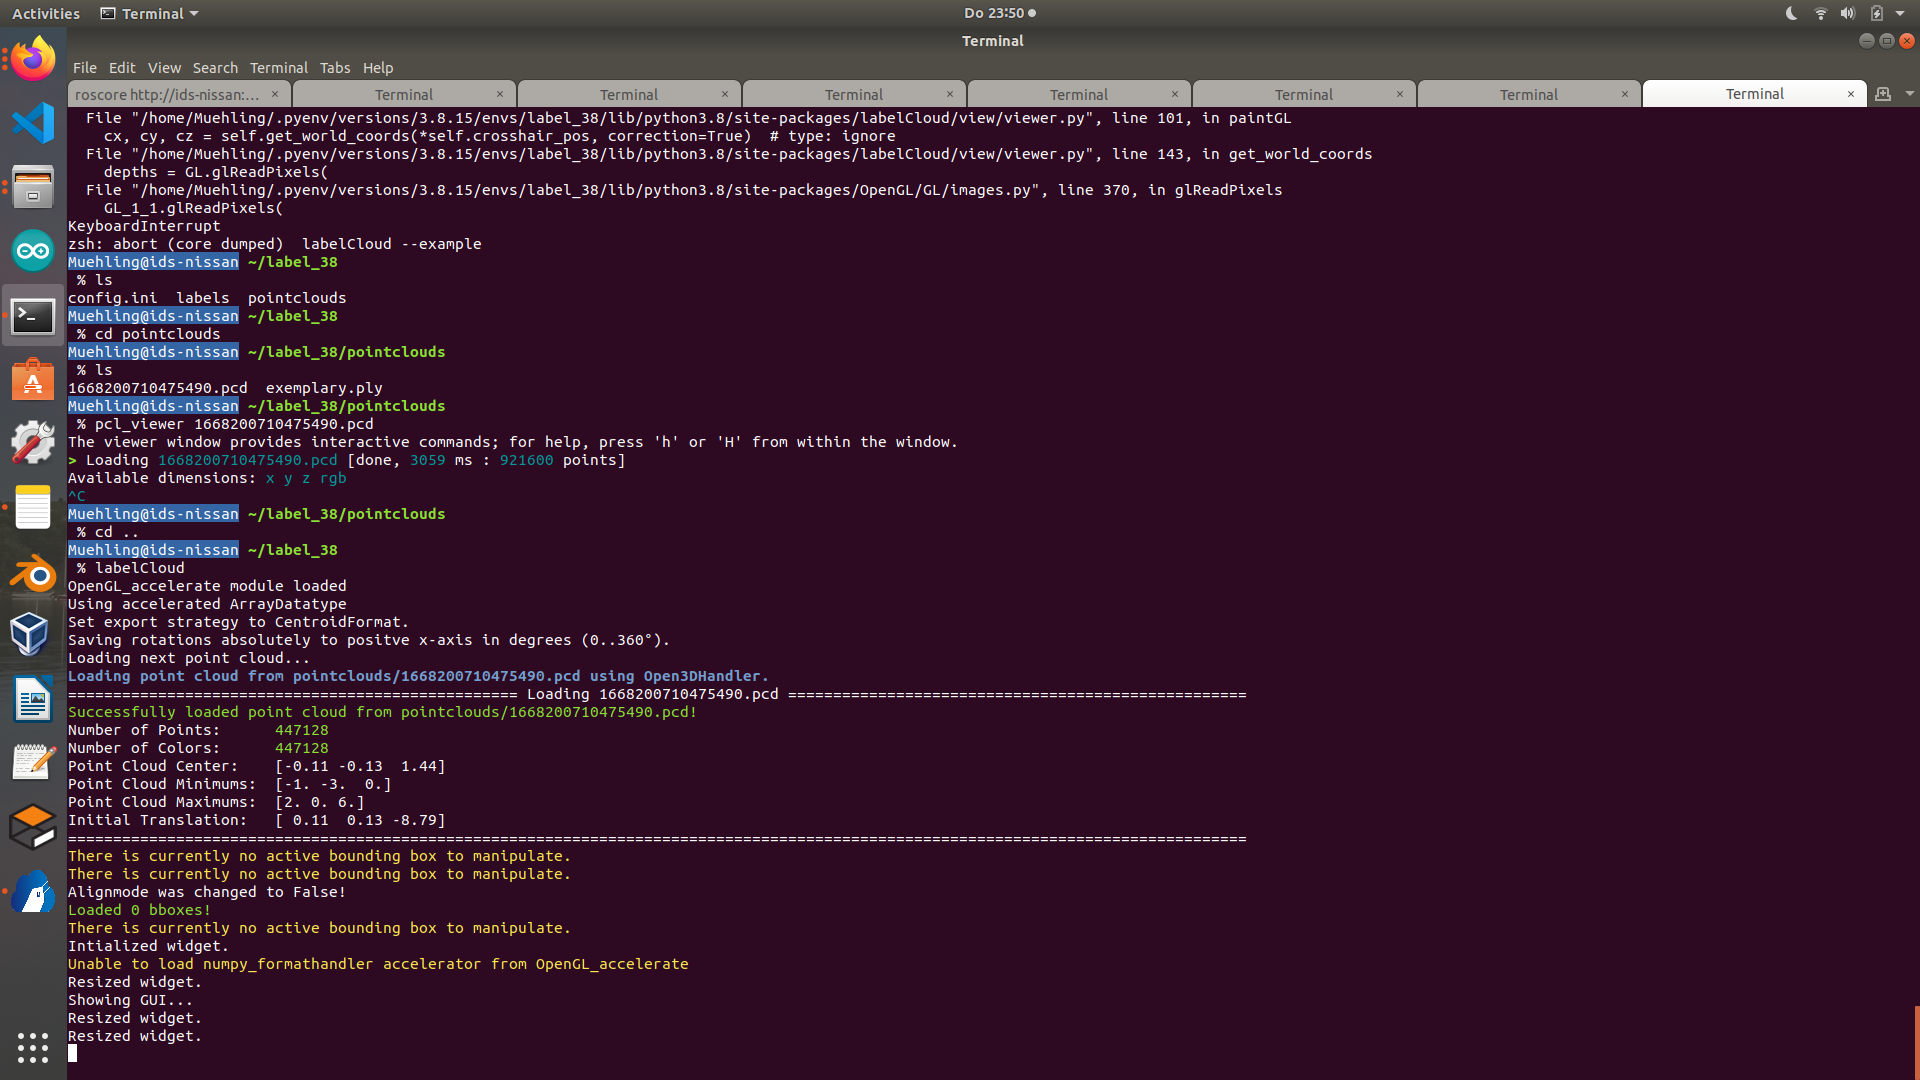Click the Wi-Fi status icon
Viewport: 1920px width, 1080px height.
click(1820, 13)
